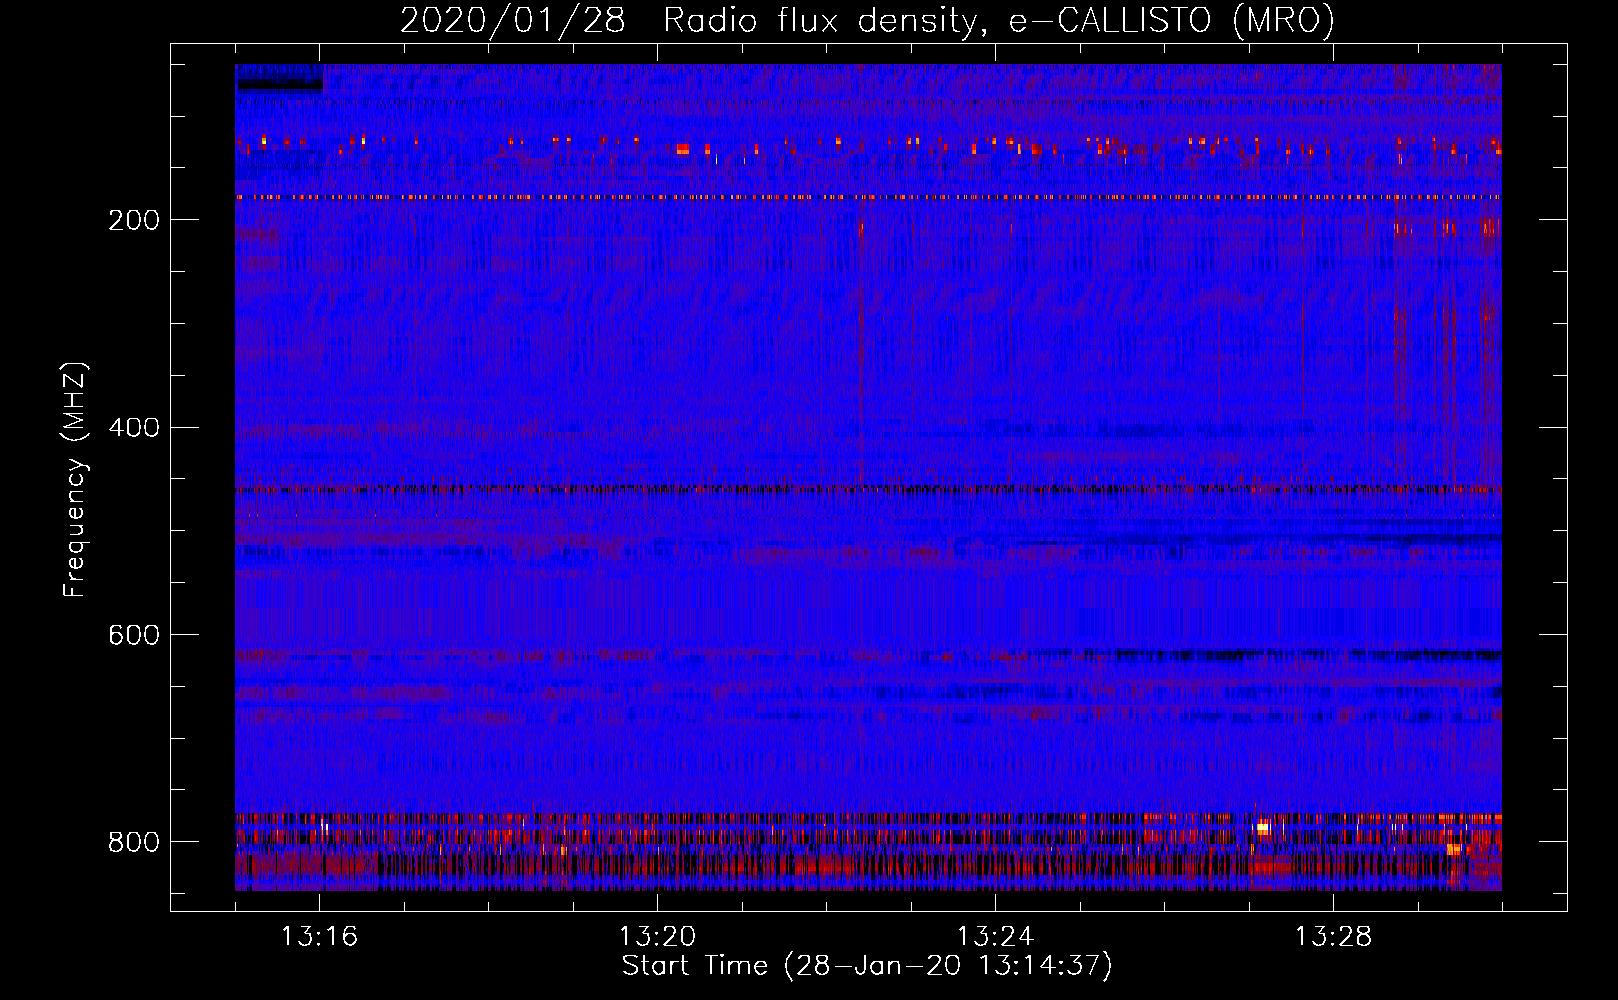Click the 13:20 time tick label
Screen dimensions: 1618x1000
pos(657,937)
